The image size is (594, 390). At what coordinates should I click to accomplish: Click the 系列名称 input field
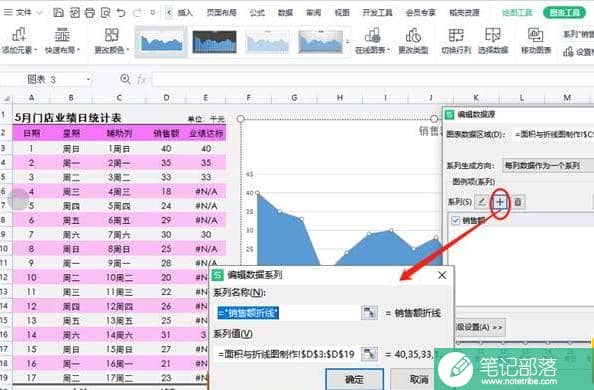point(288,313)
